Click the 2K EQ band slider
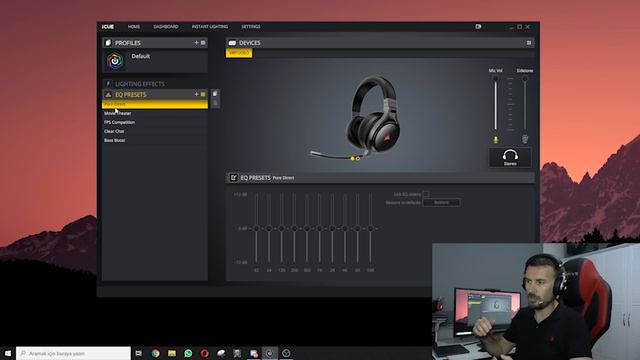640x360 pixels. pos(332,228)
